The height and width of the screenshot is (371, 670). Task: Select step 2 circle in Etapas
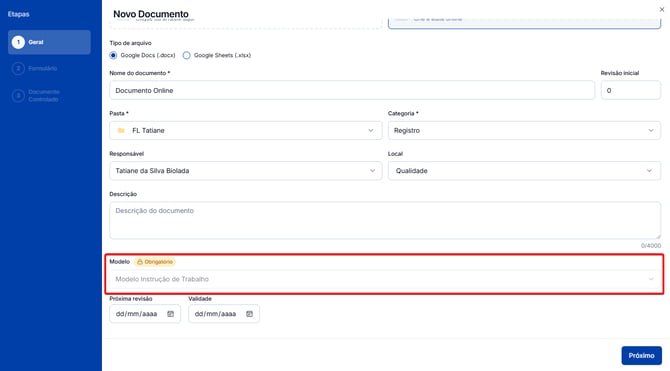pyautogui.click(x=18, y=68)
